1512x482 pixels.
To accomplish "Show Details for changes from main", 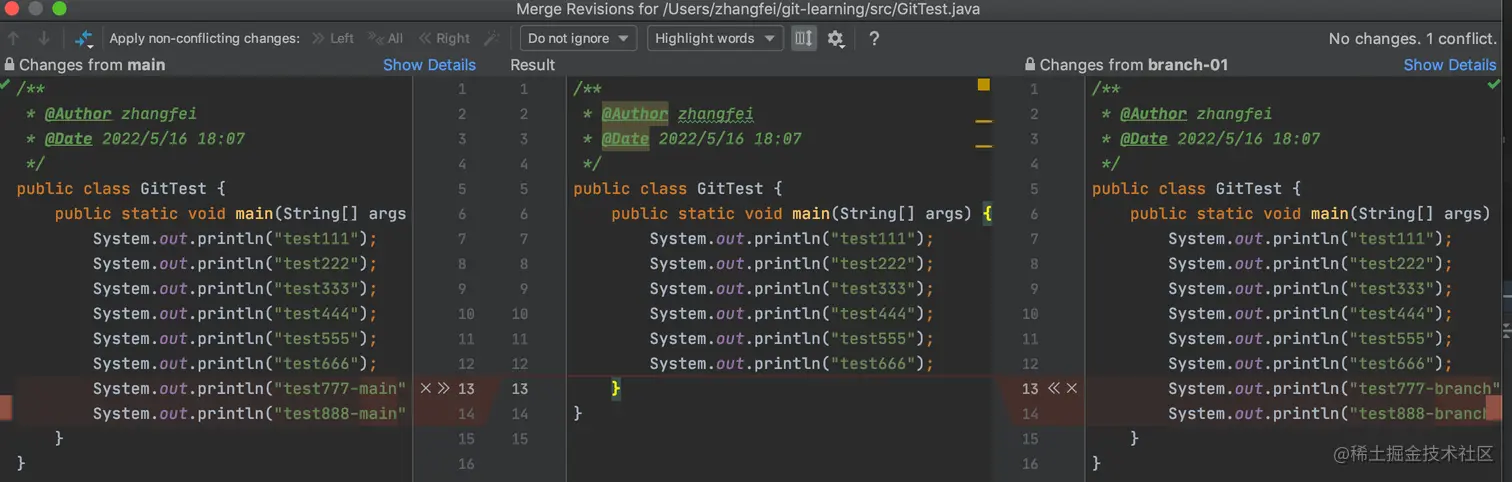I will (429, 65).
